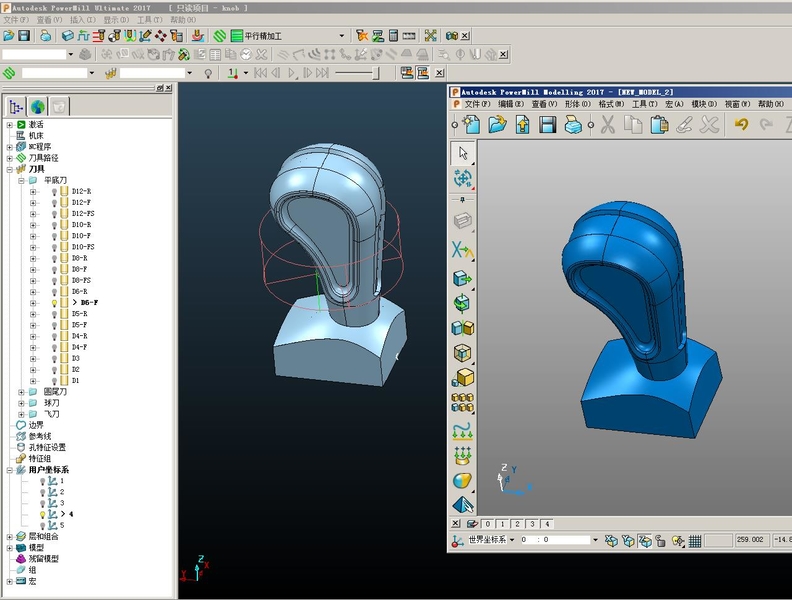
Task: Open project icon in PowerMill toolbar
Action: (9, 36)
